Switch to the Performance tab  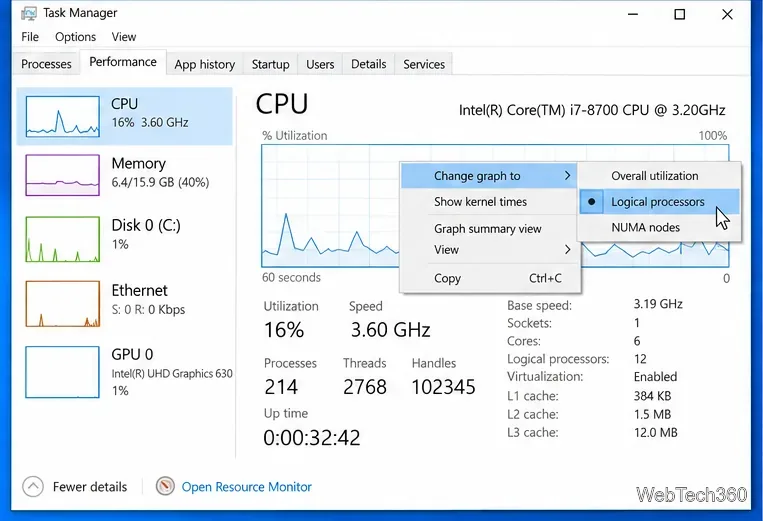point(123,62)
